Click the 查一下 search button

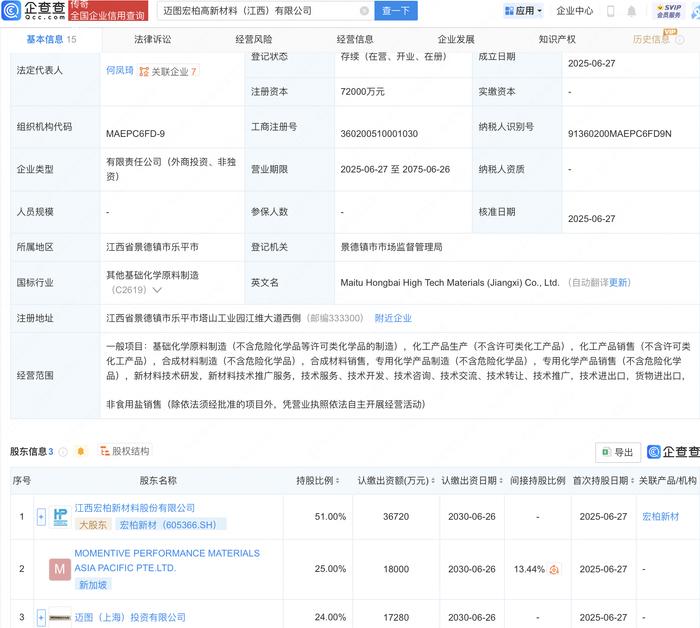click(396, 11)
